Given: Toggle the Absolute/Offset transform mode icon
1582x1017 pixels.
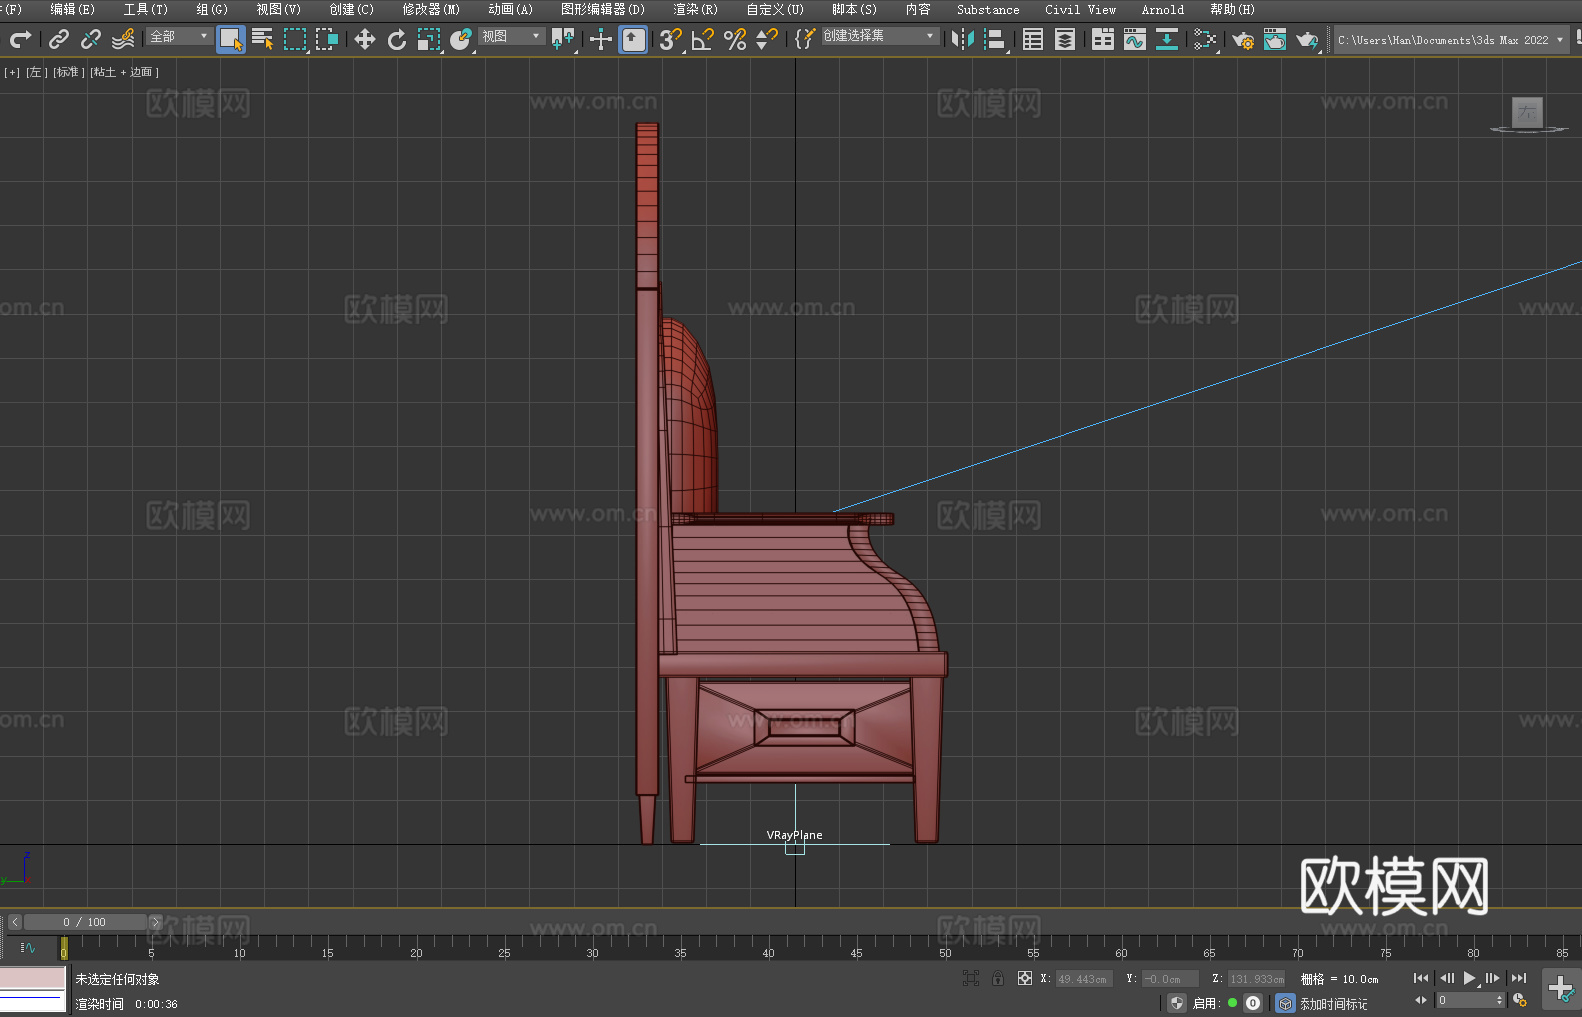Looking at the screenshot, I should (x=1025, y=978).
